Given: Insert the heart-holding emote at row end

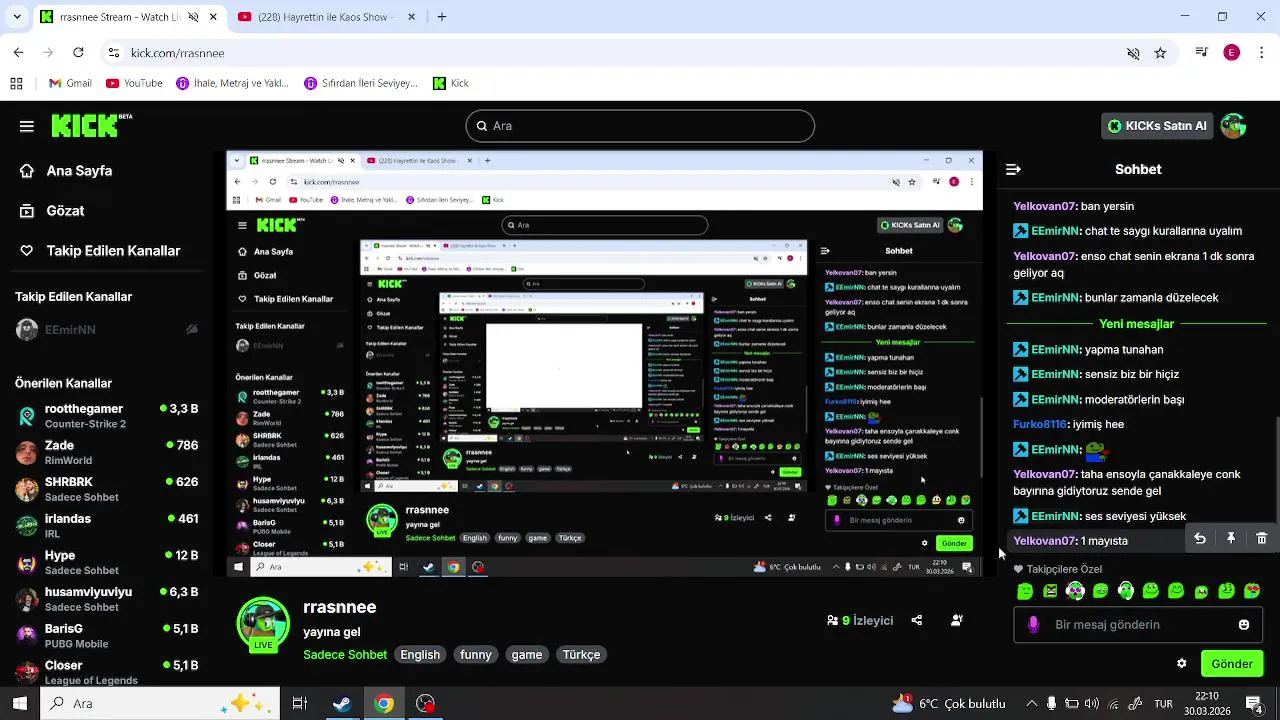Looking at the screenshot, I should pos(1252,591).
